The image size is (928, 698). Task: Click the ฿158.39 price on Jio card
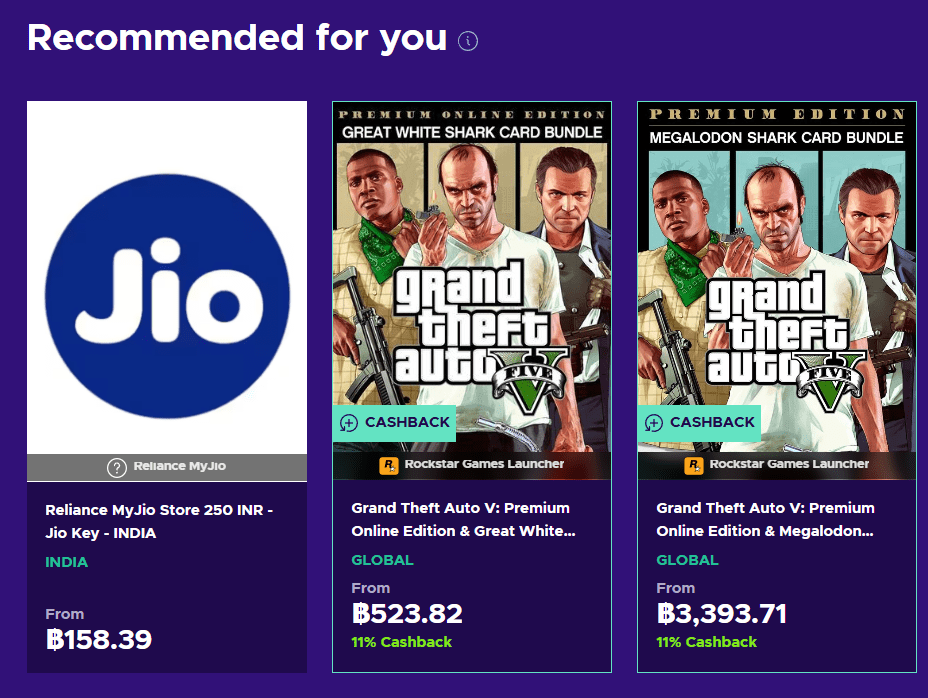99,640
